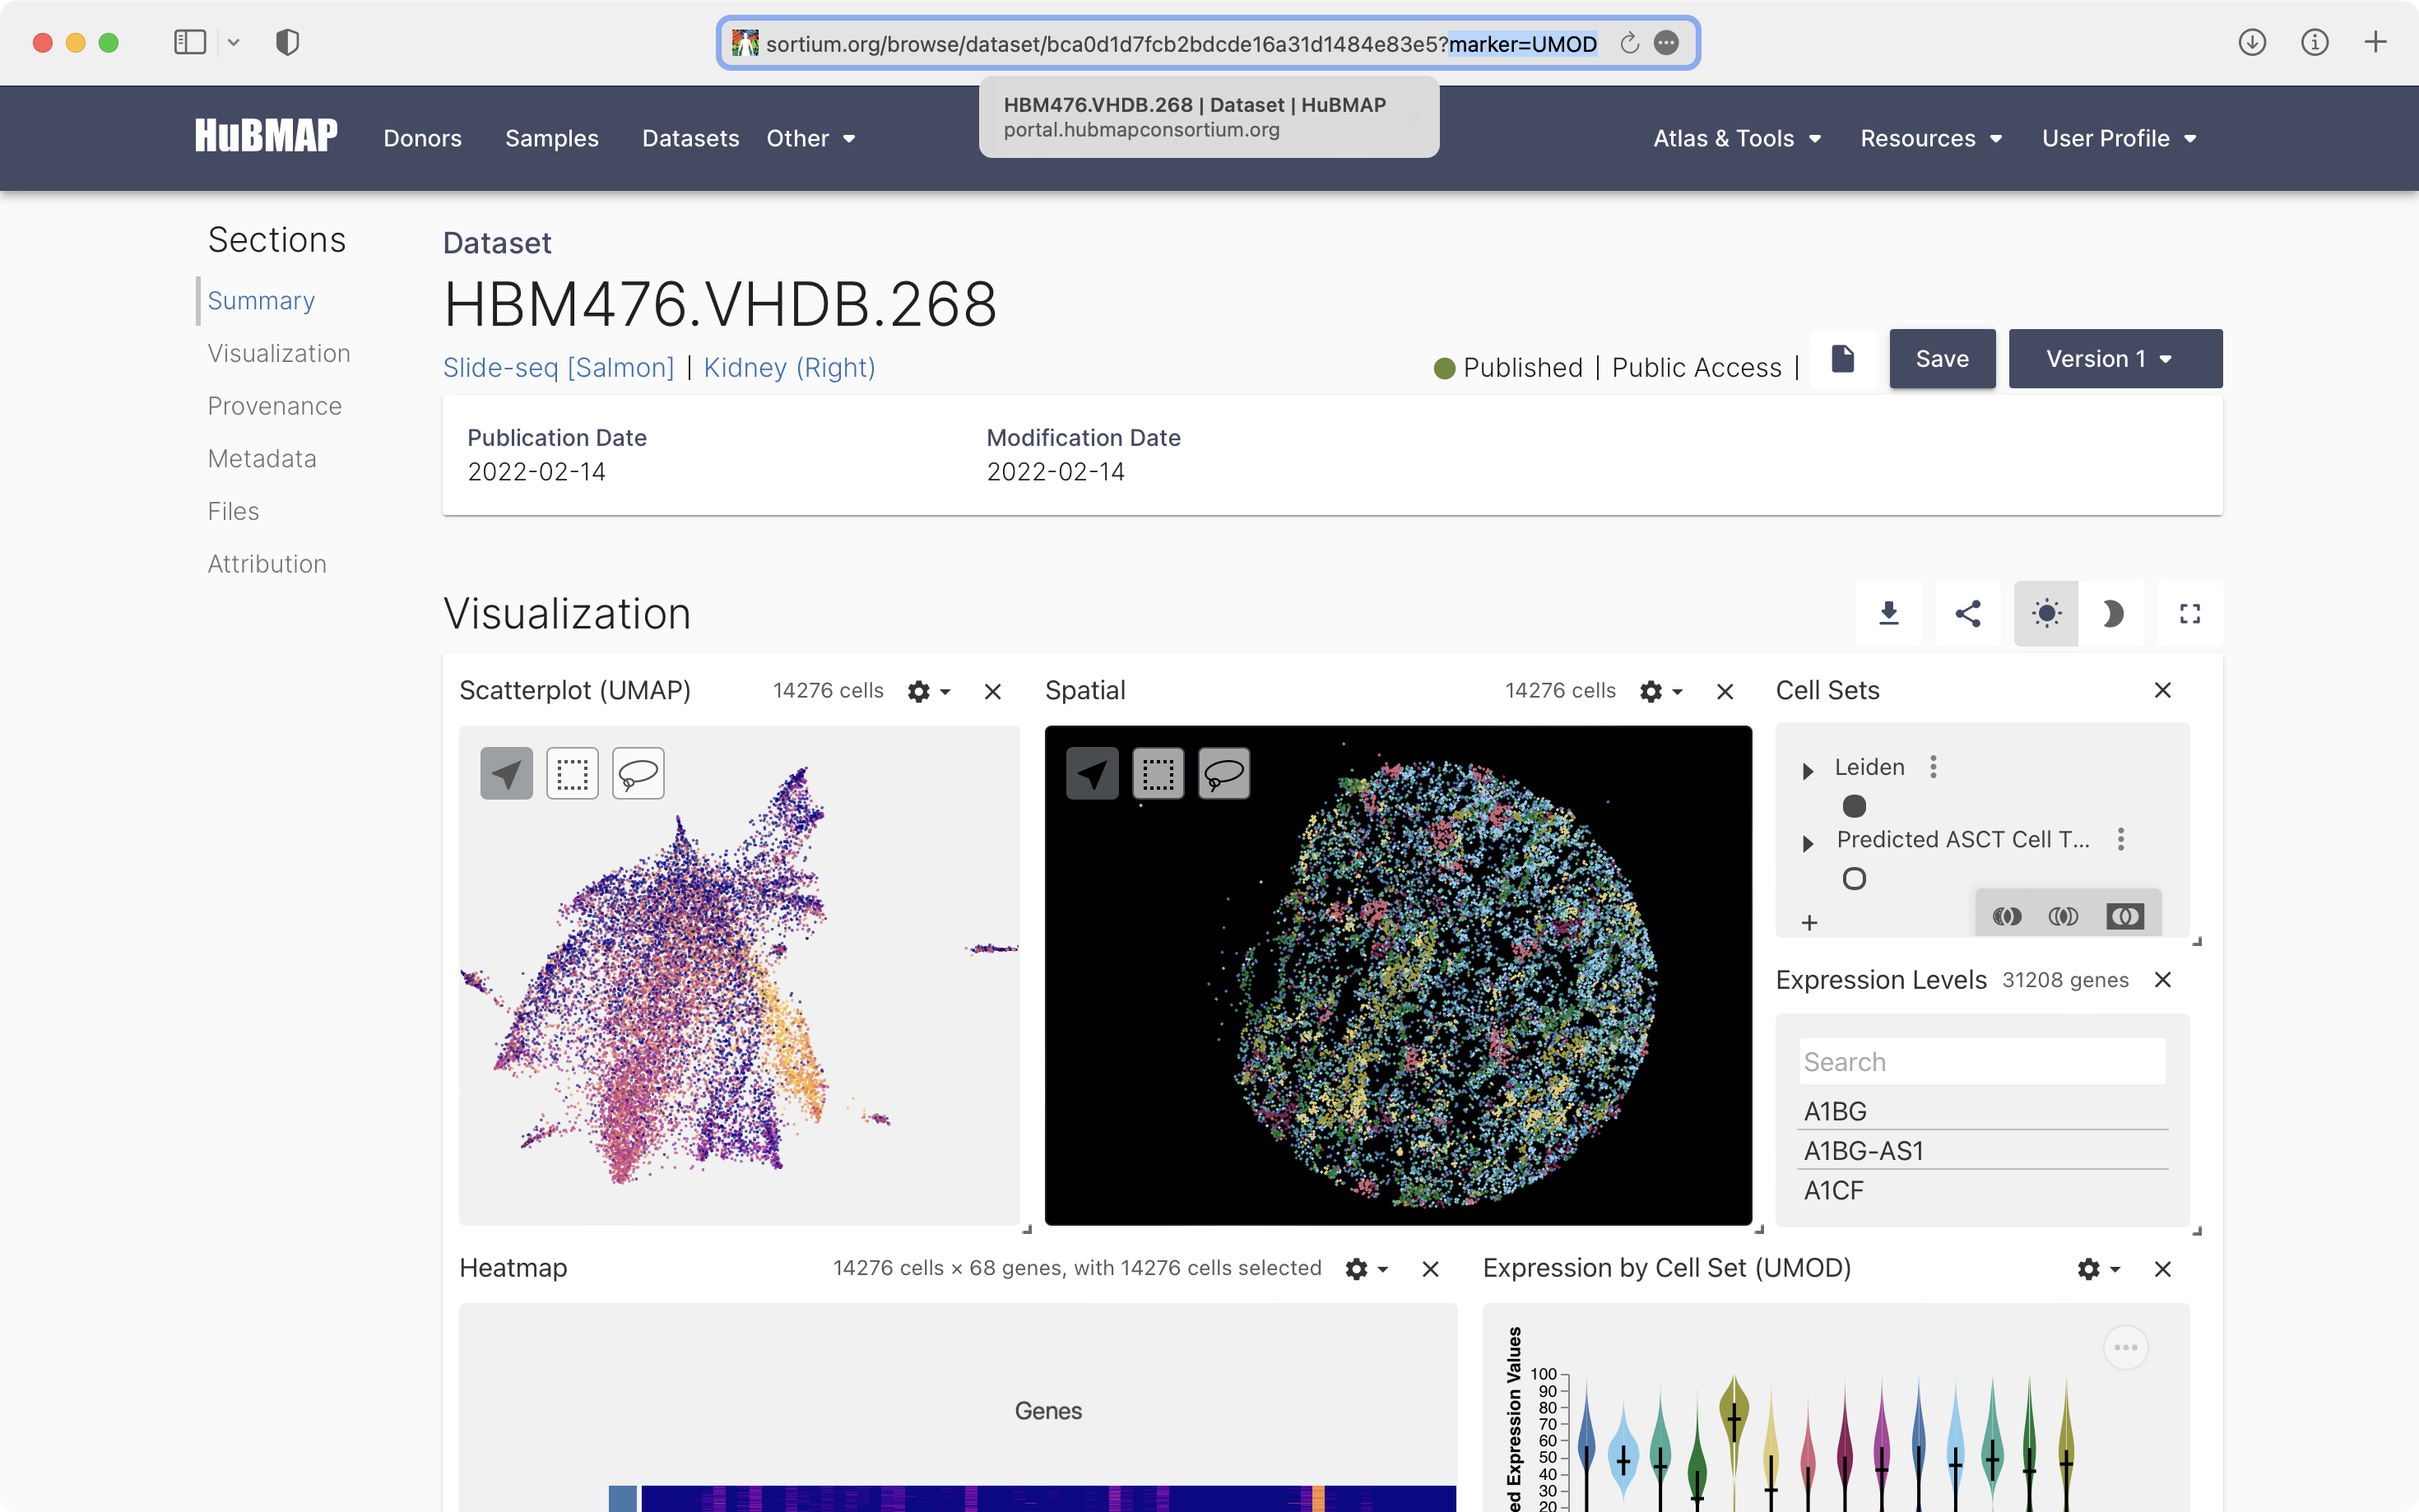Screen dimensions: 2419x1512
Task: Click the complement cell sets icon
Action: click(2125, 916)
